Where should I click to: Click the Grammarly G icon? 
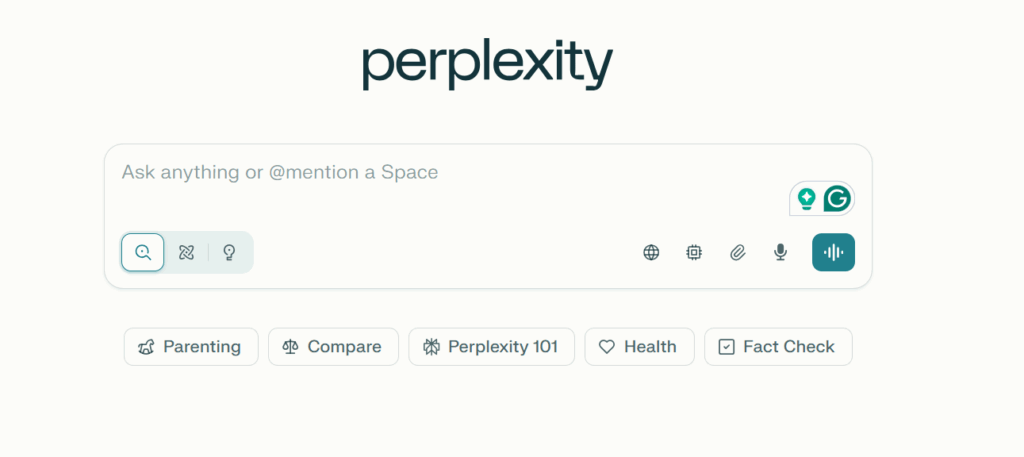[837, 198]
